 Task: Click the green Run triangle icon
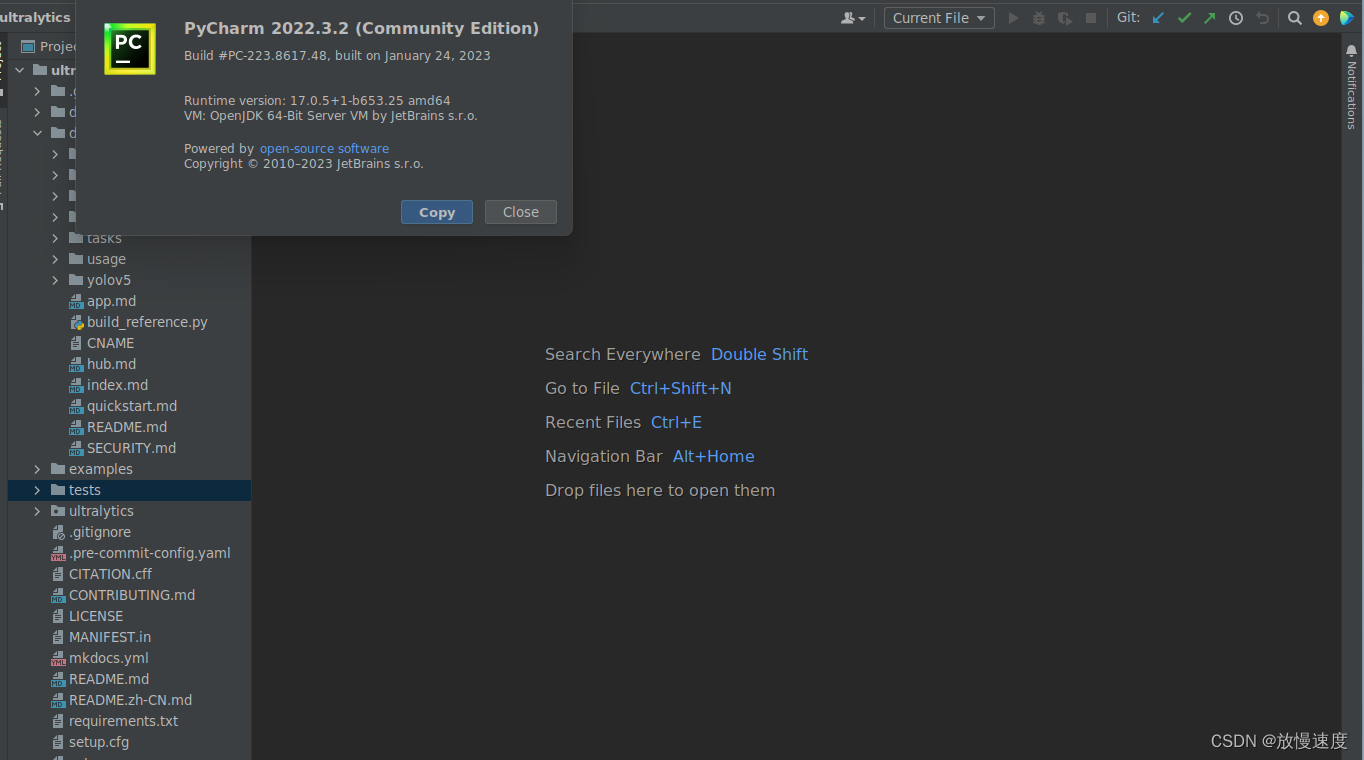pyautogui.click(x=1013, y=18)
